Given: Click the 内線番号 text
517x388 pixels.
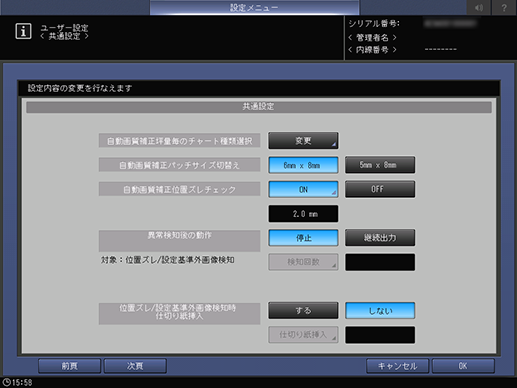Looking at the screenshot, I should coord(372,50).
